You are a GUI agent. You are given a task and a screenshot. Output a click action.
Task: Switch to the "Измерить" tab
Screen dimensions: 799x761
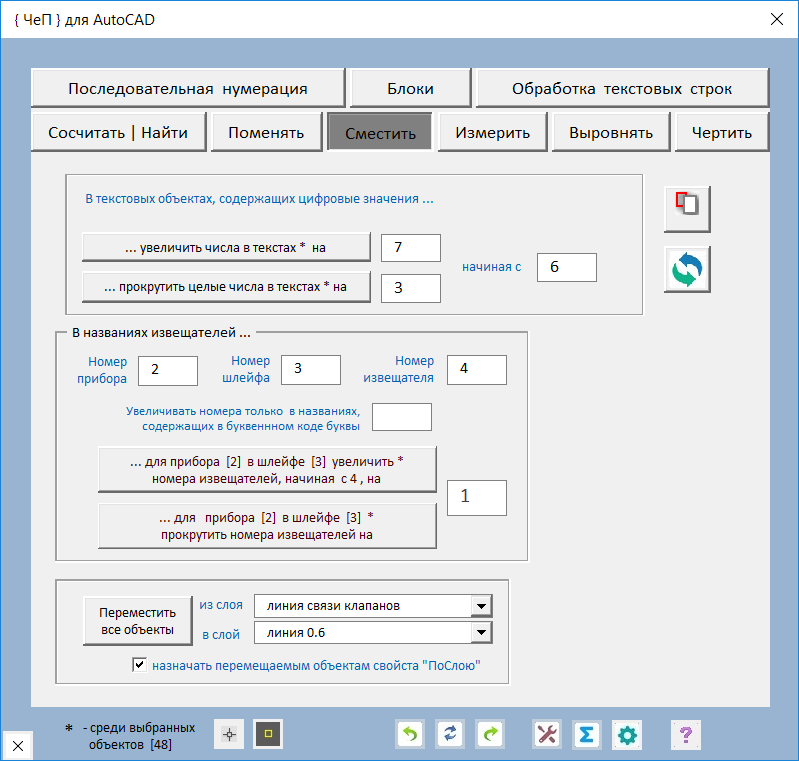point(493,133)
